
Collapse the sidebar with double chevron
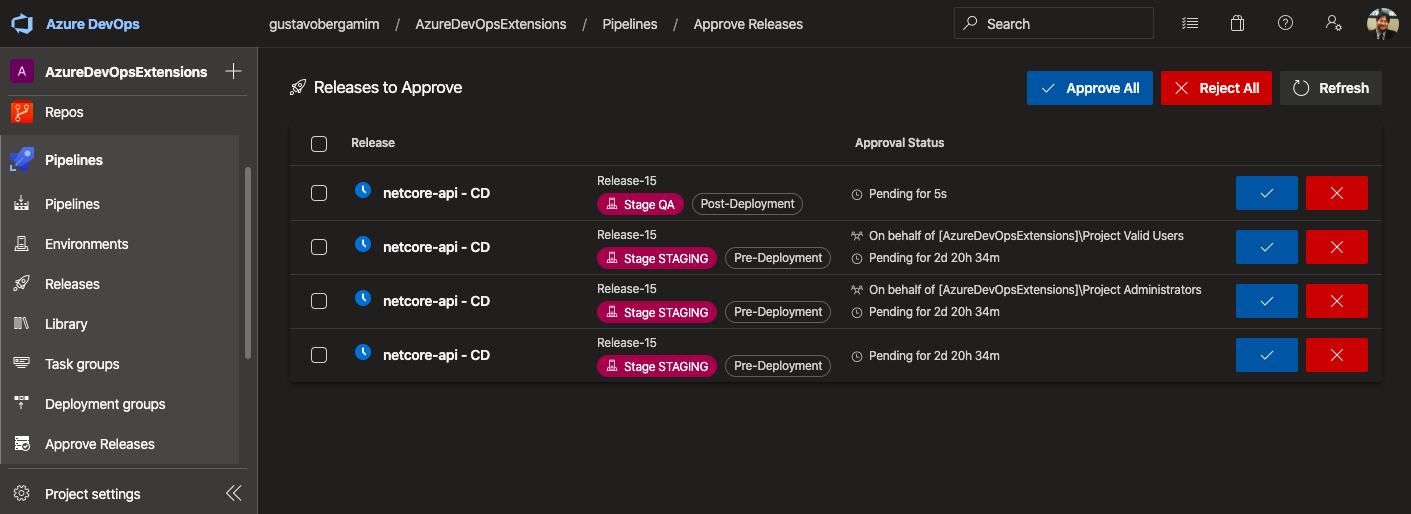[x=233, y=493]
